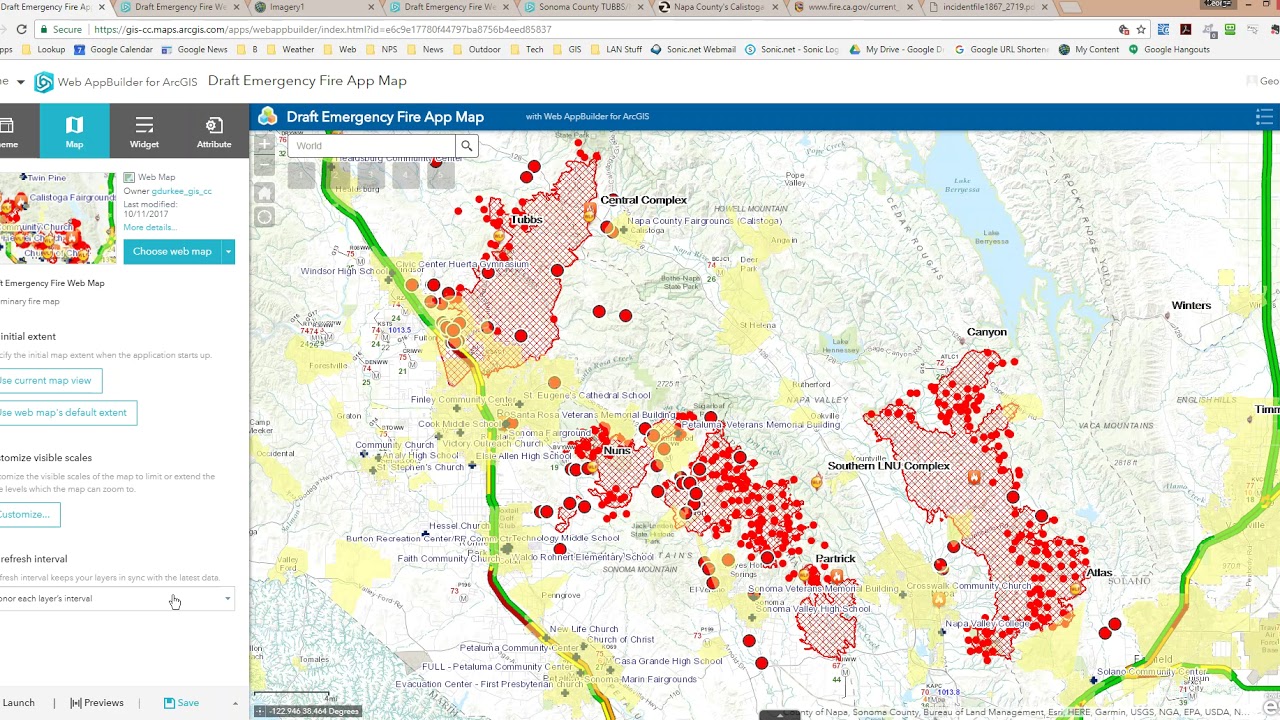Open the My Content bookmark
This screenshot has height=720, width=1280.
tap(1089, 49)
